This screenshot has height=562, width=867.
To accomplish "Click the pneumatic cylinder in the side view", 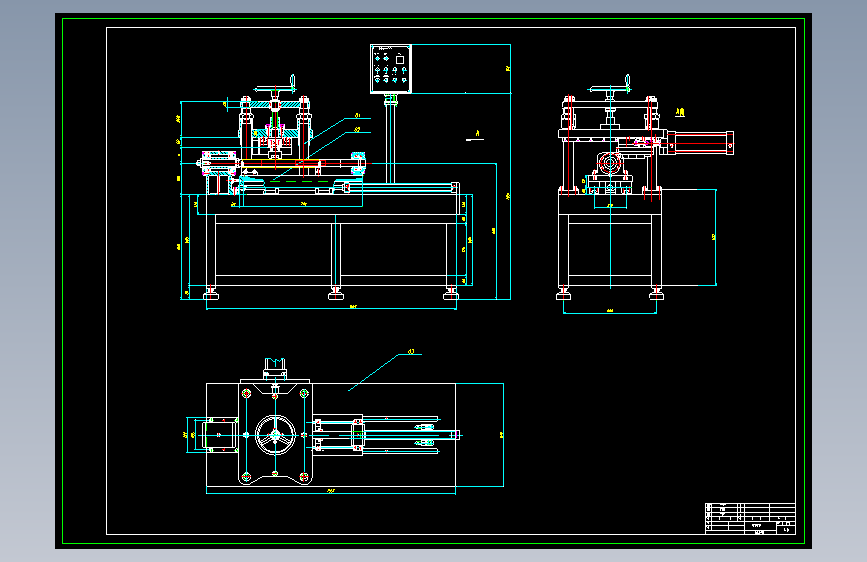I will [700, 143].
